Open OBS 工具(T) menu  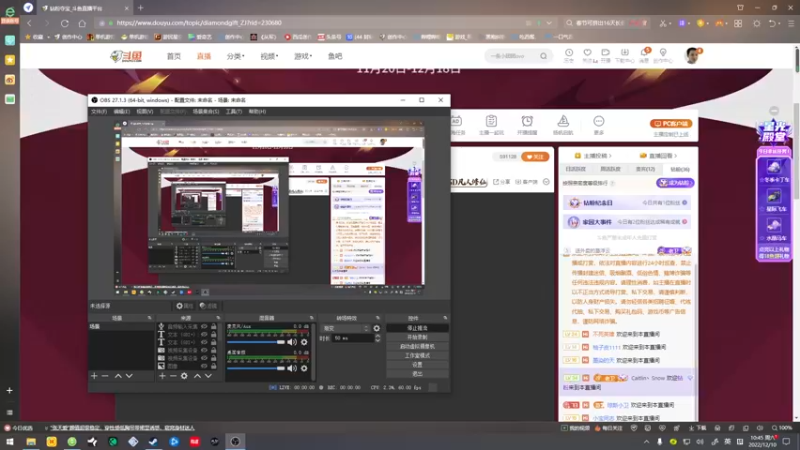234,111
